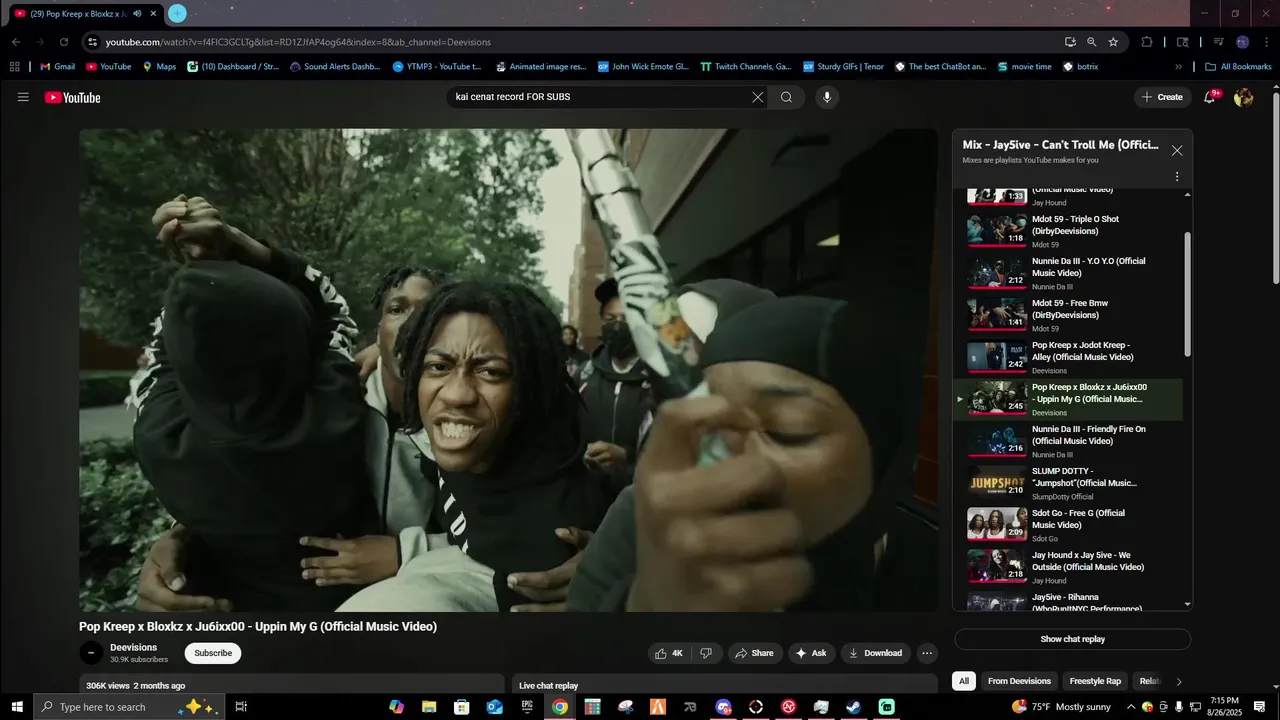Open Sturdy GIFs Tenor bookmark
Image resolution: width=1280 pixels, height=720 pixels.
(x=843, y=67)
